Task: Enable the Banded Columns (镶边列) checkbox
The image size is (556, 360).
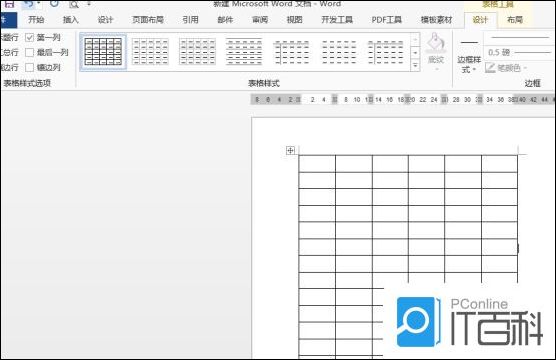Action: [29, 67]
